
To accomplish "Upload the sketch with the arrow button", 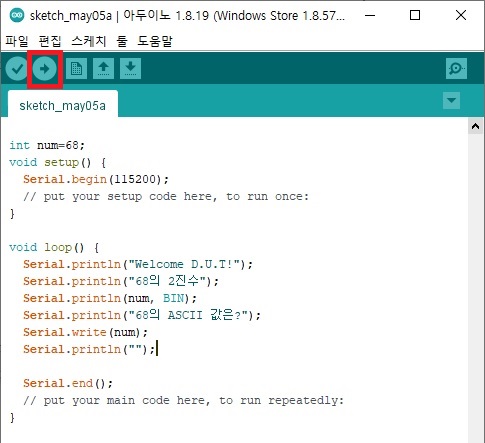I will coord(45,69).
